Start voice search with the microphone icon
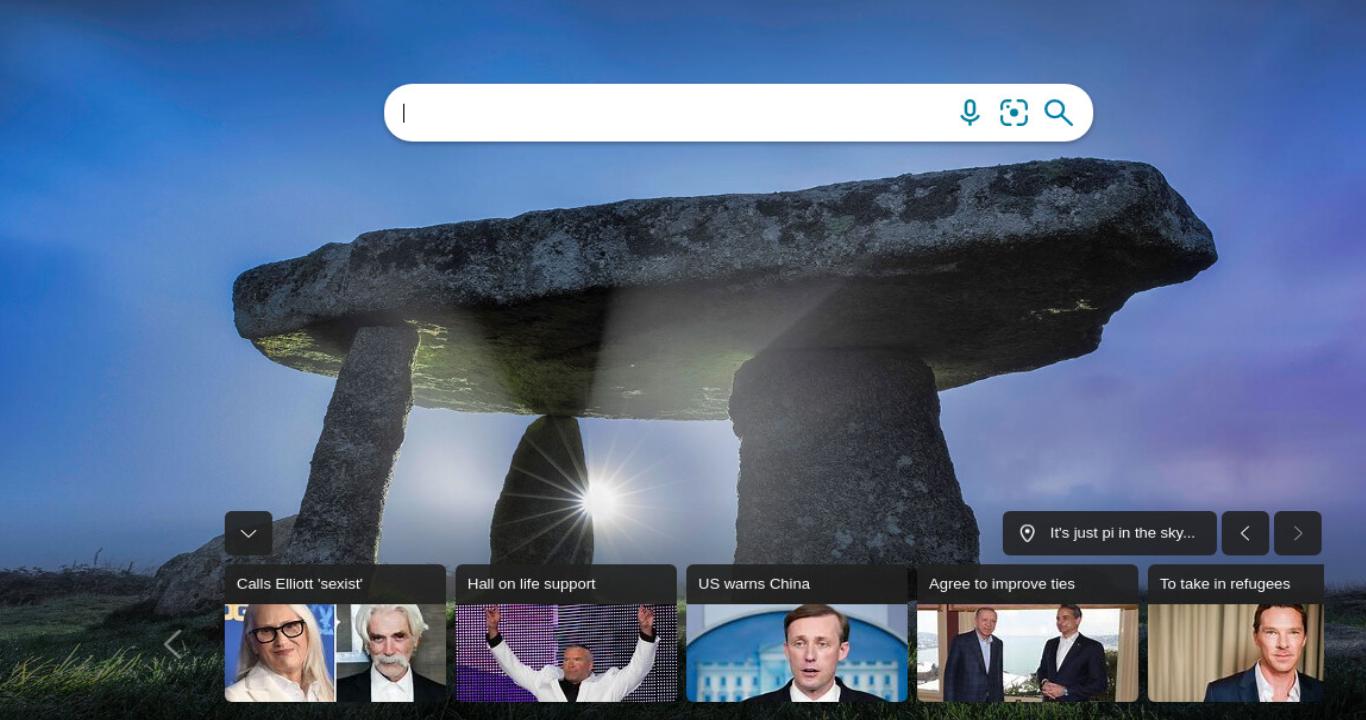Viewport: 1366px width, 720px height. click(x=969, y=113)
